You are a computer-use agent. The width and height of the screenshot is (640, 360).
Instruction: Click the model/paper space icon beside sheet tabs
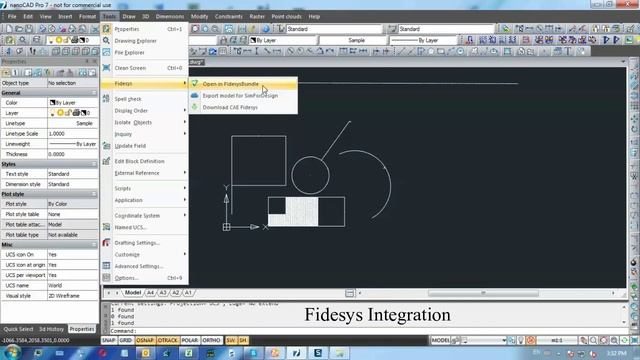click(x=350, y=293)
